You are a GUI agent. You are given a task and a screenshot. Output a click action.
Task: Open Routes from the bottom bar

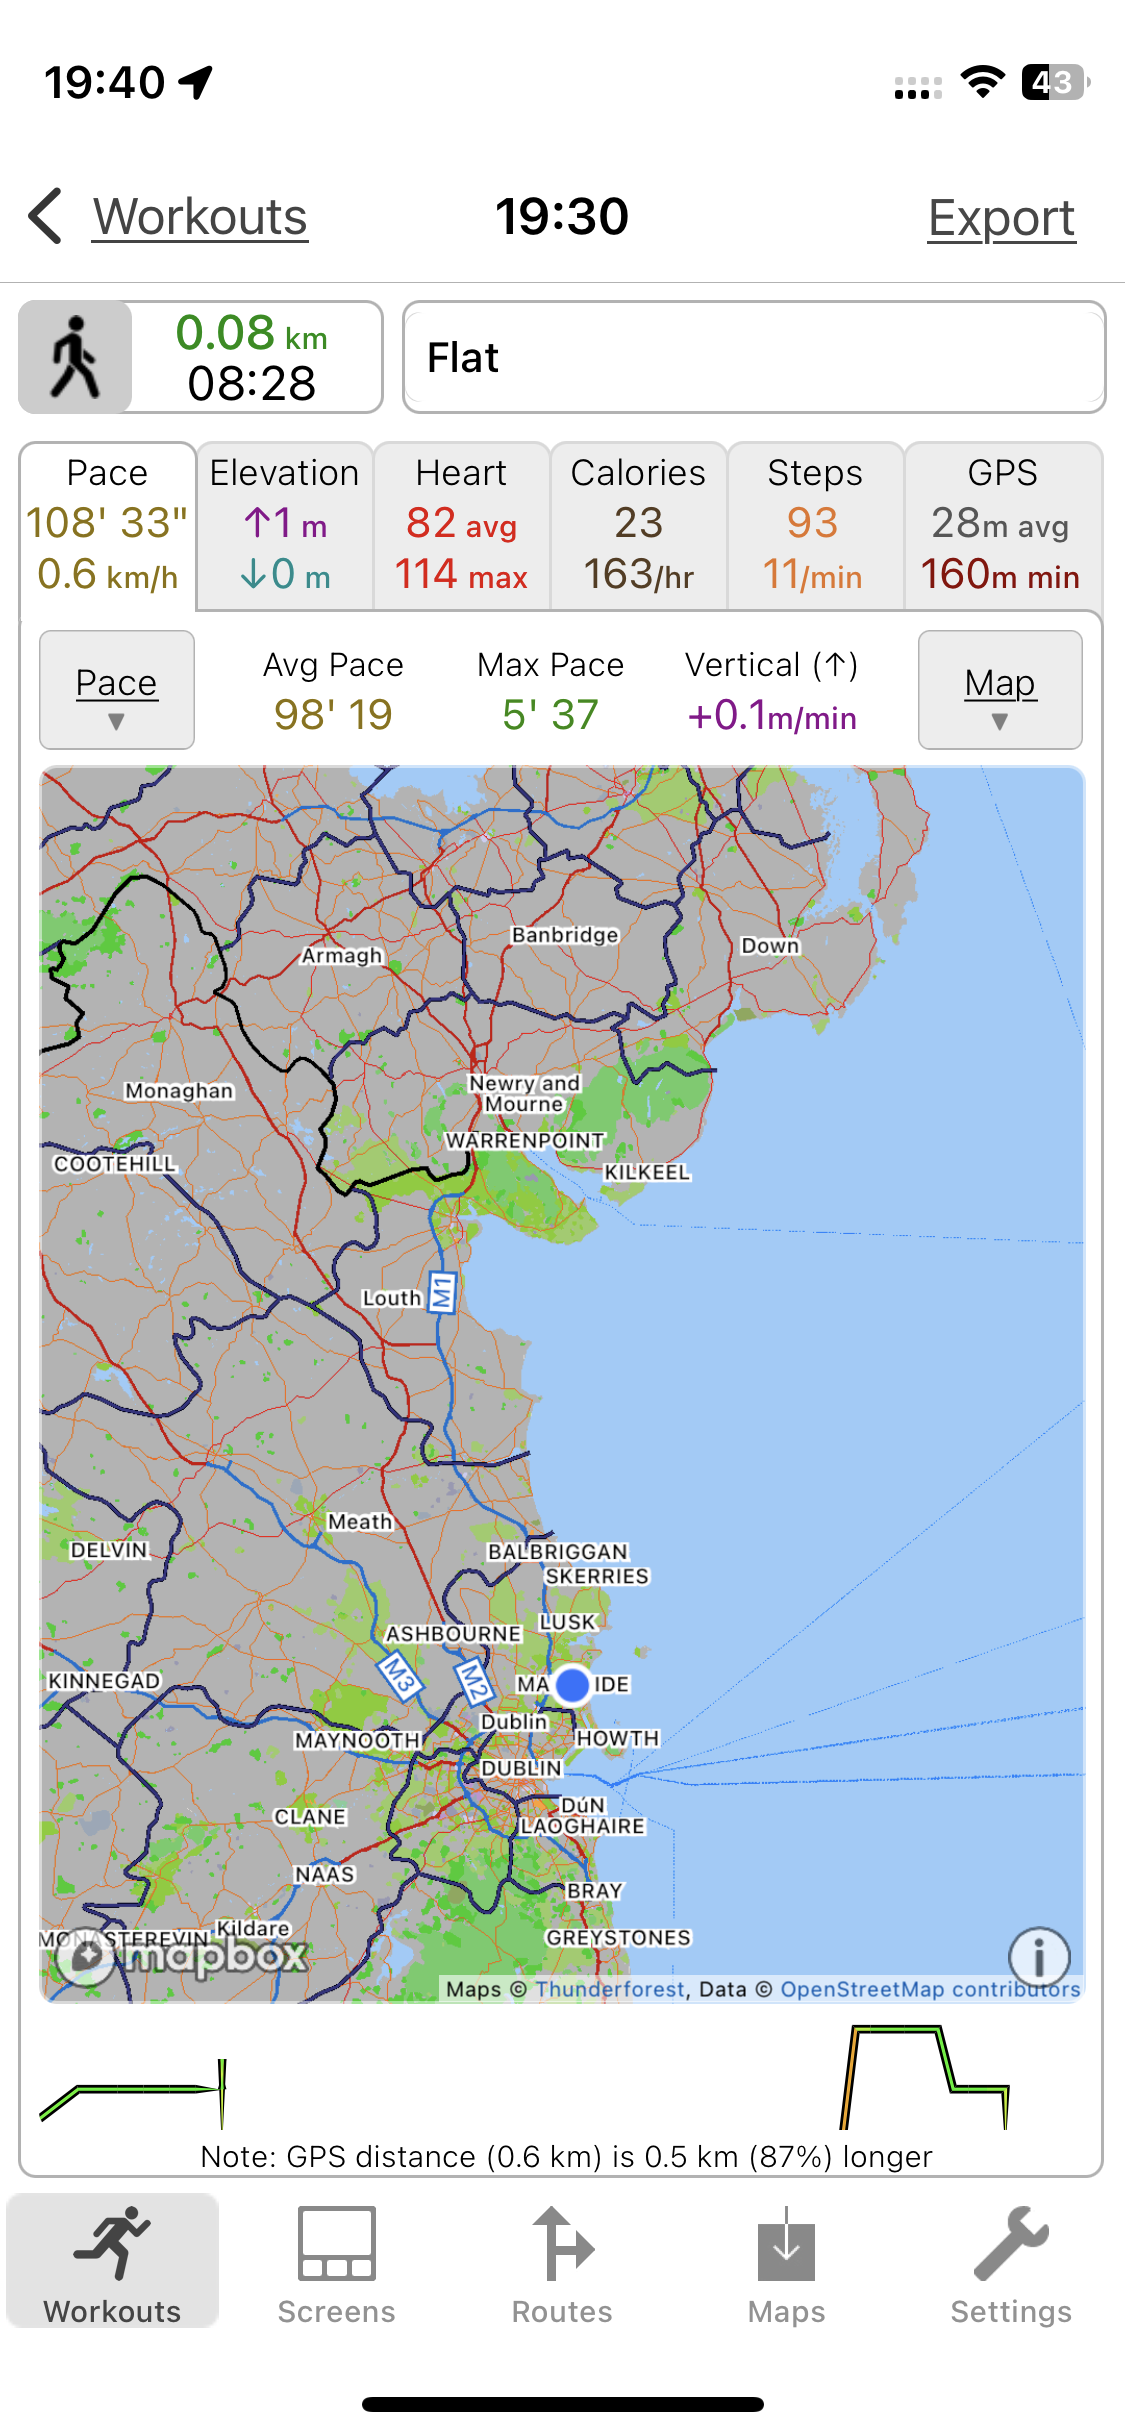[562, 2266]
